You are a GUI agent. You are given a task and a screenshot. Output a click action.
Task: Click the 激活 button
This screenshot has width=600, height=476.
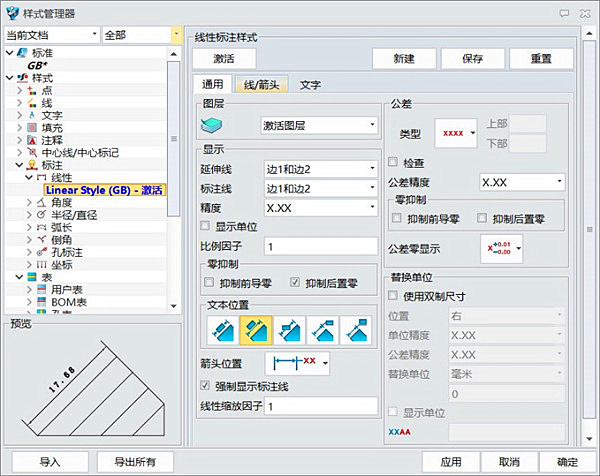click(x=223, y=58)
